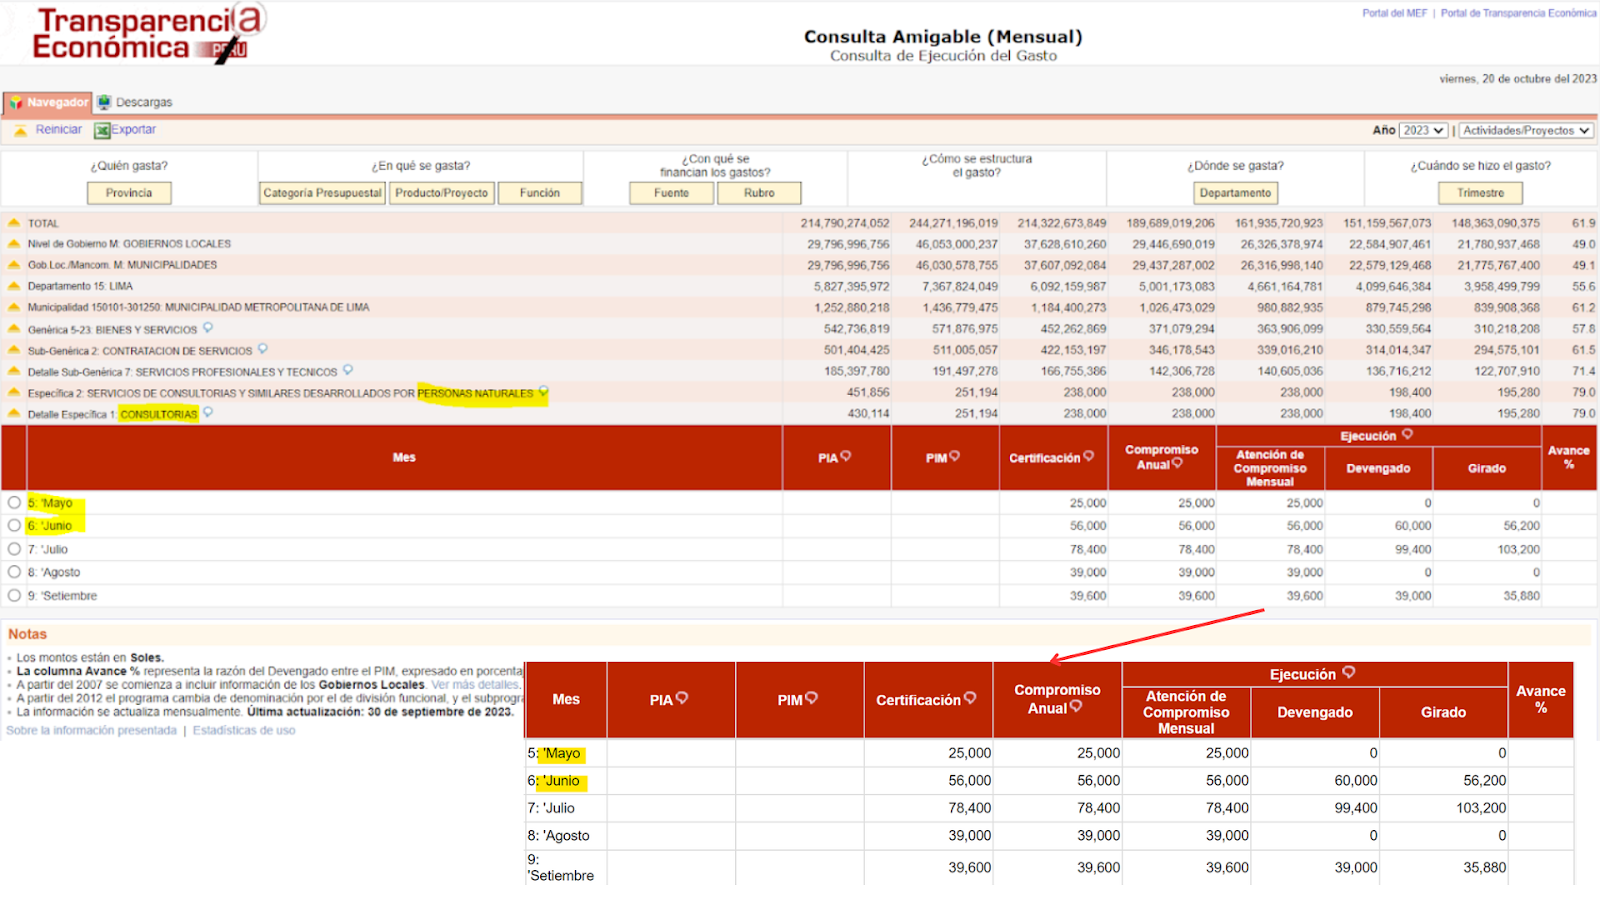Click the Función button
The width and height of the screenshot is (1600, 900).
coord(540,193)
